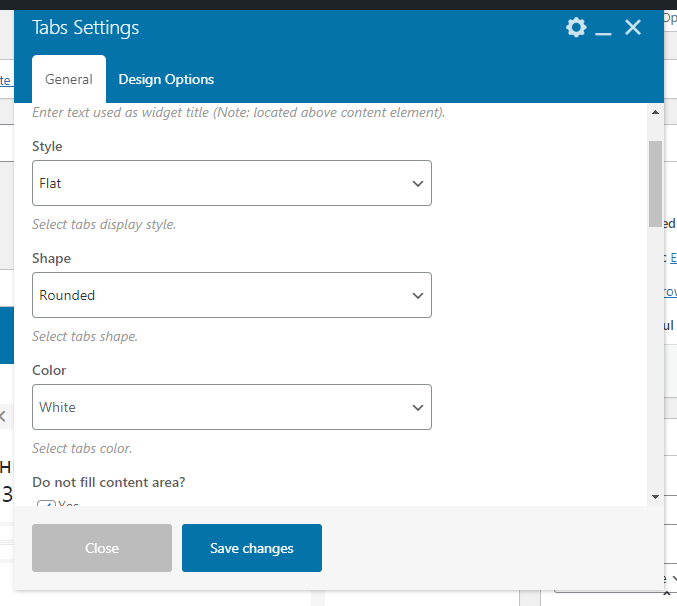This screenshot has height=606, width=677.
Task: Click the left-pointing arrow behind the dialog's left edge
Action: 3,417
